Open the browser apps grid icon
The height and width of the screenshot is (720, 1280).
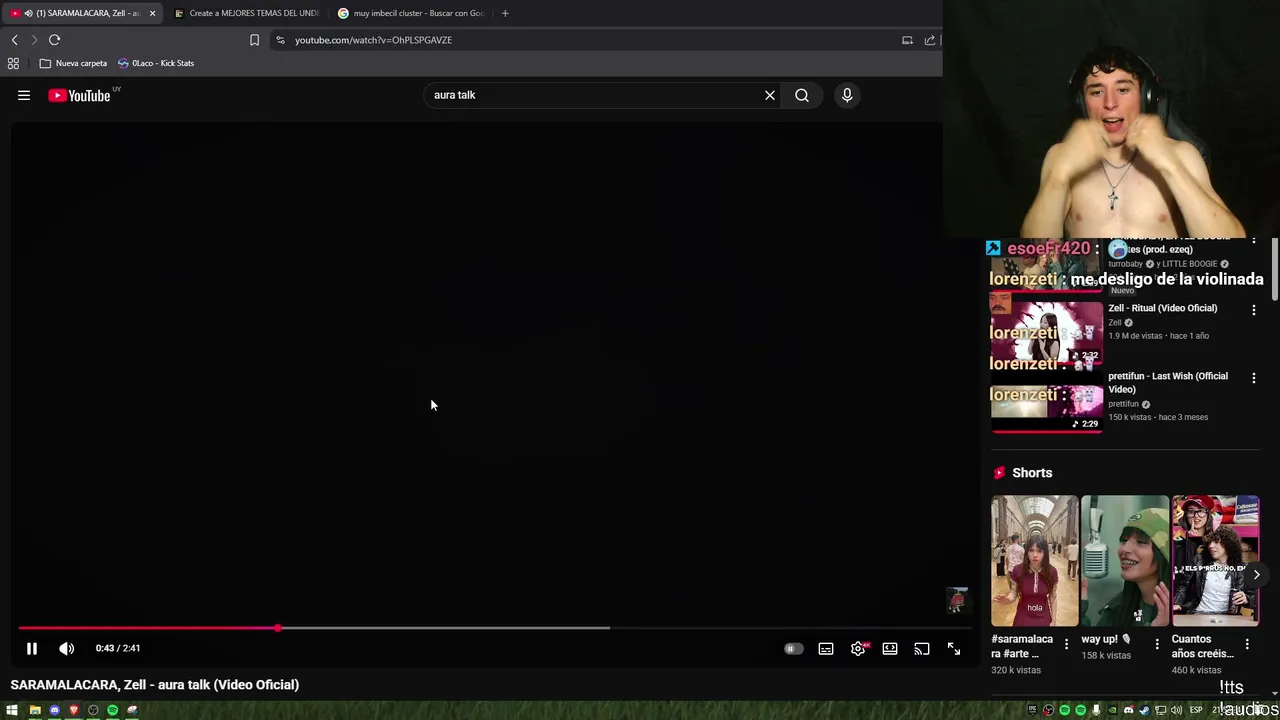pyautogui.click(x=13, y=63)
